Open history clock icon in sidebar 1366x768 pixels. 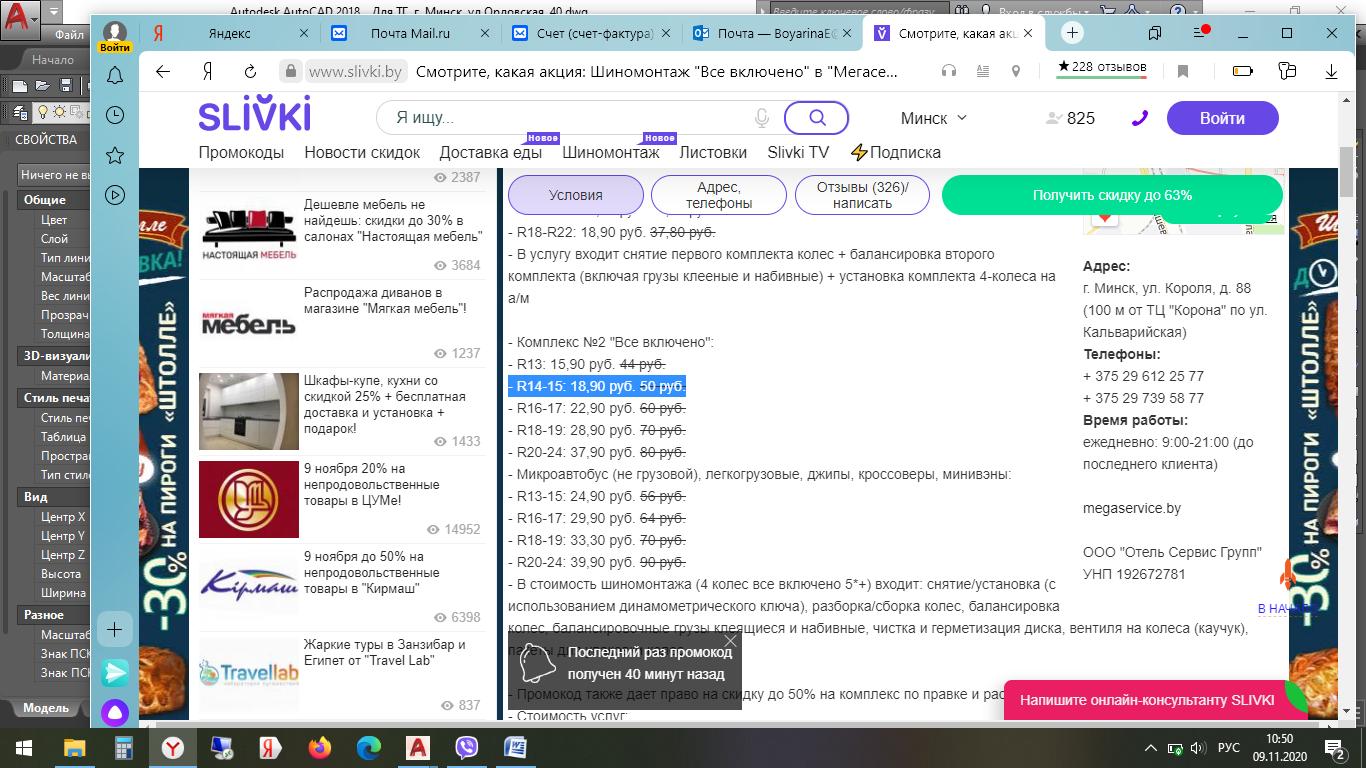(x=115, y=115)
